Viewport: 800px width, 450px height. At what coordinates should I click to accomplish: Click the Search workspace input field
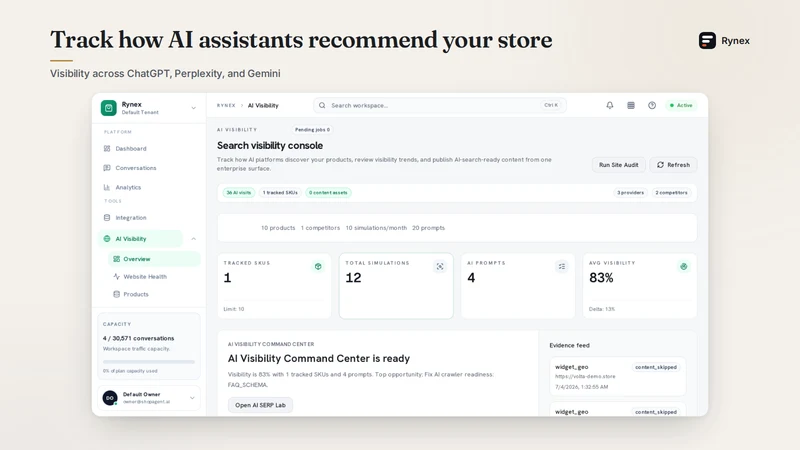coord(440,106)
